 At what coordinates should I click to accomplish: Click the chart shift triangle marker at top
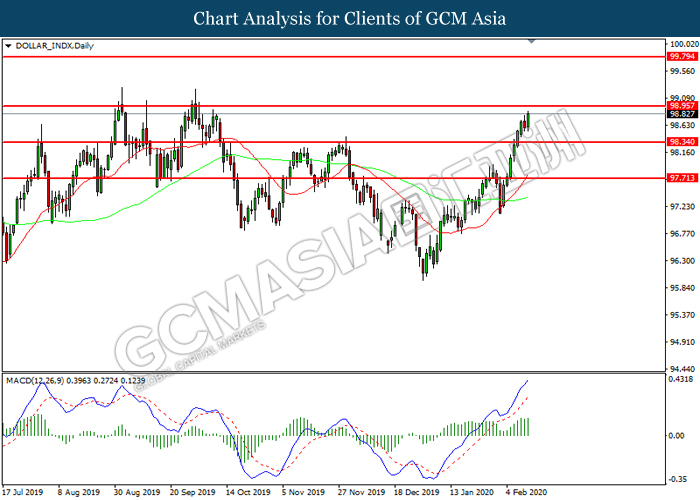531,42
